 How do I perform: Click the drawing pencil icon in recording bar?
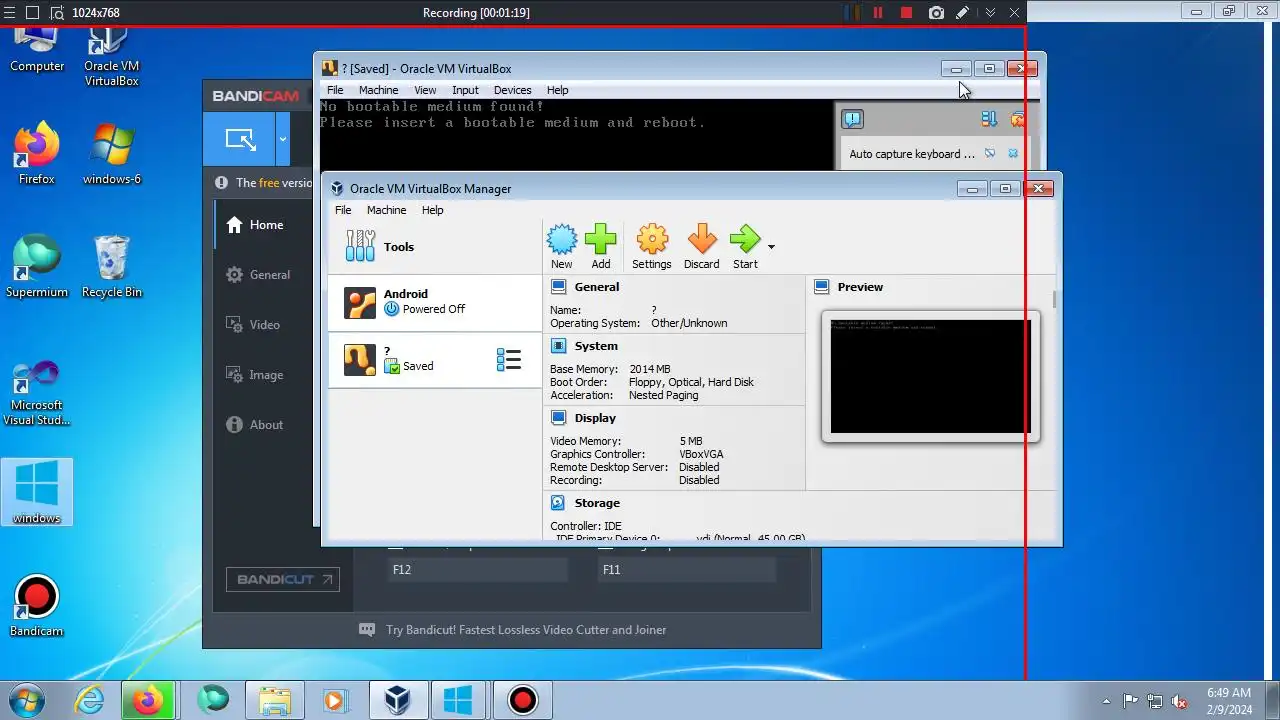(962, 13)
